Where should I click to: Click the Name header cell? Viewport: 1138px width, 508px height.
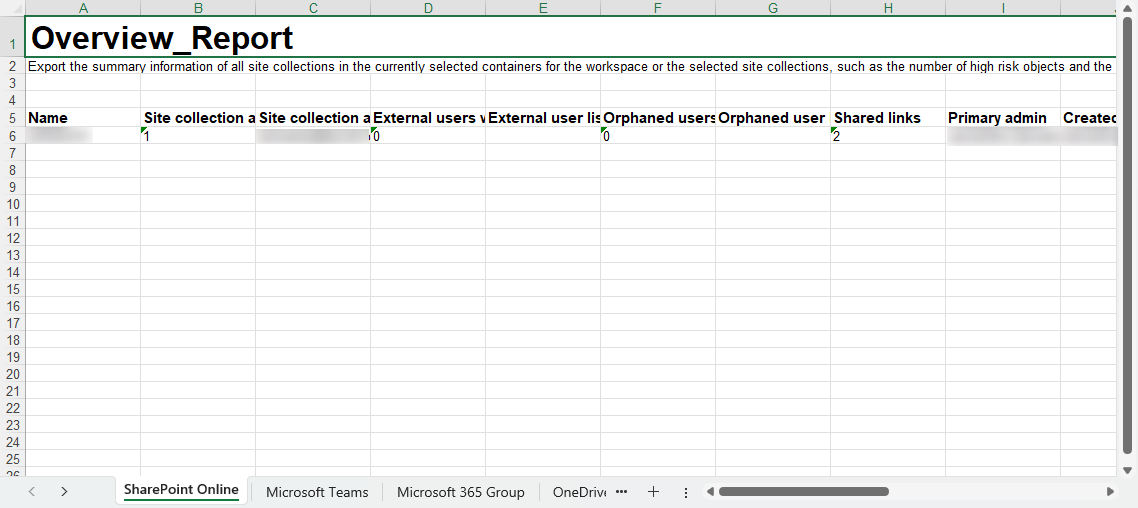[83, 118]
